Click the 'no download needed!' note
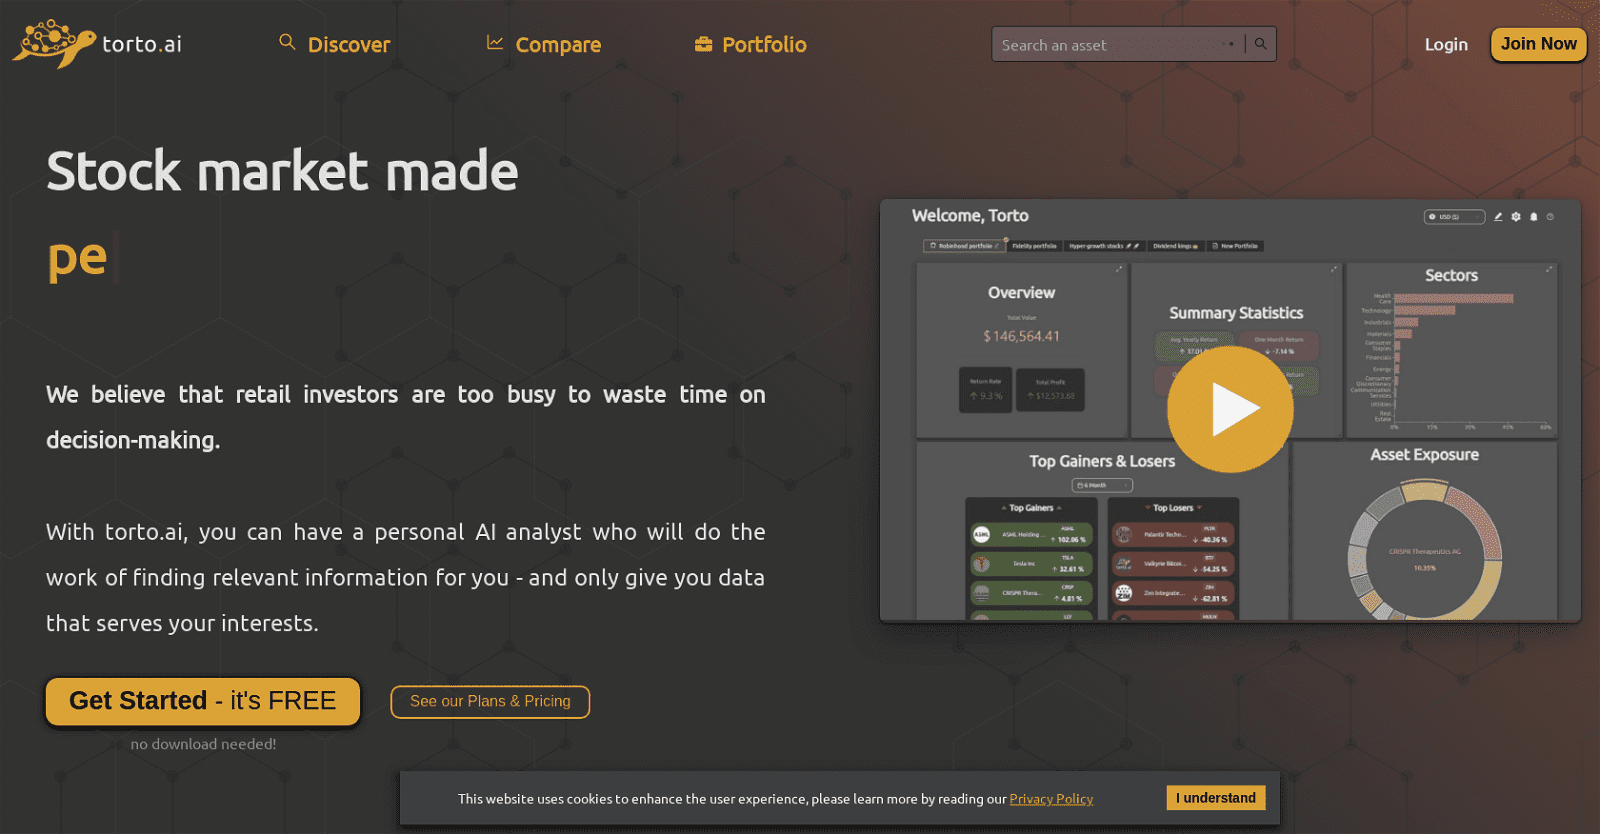The width and height of the screenshot is (1600, 834). (203, 744)
